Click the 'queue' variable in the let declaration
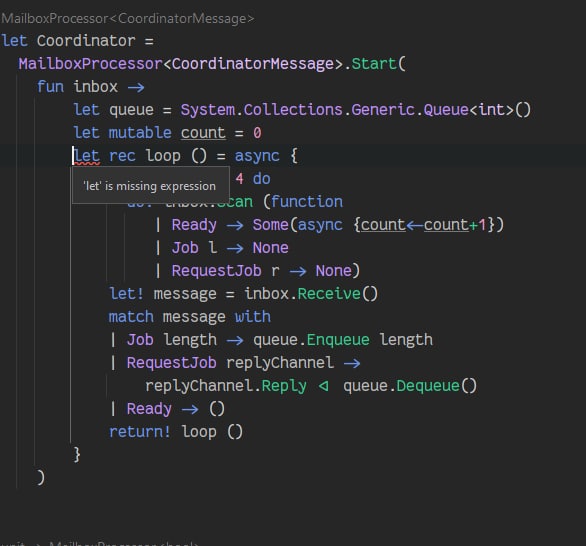 tap(132, 110)
